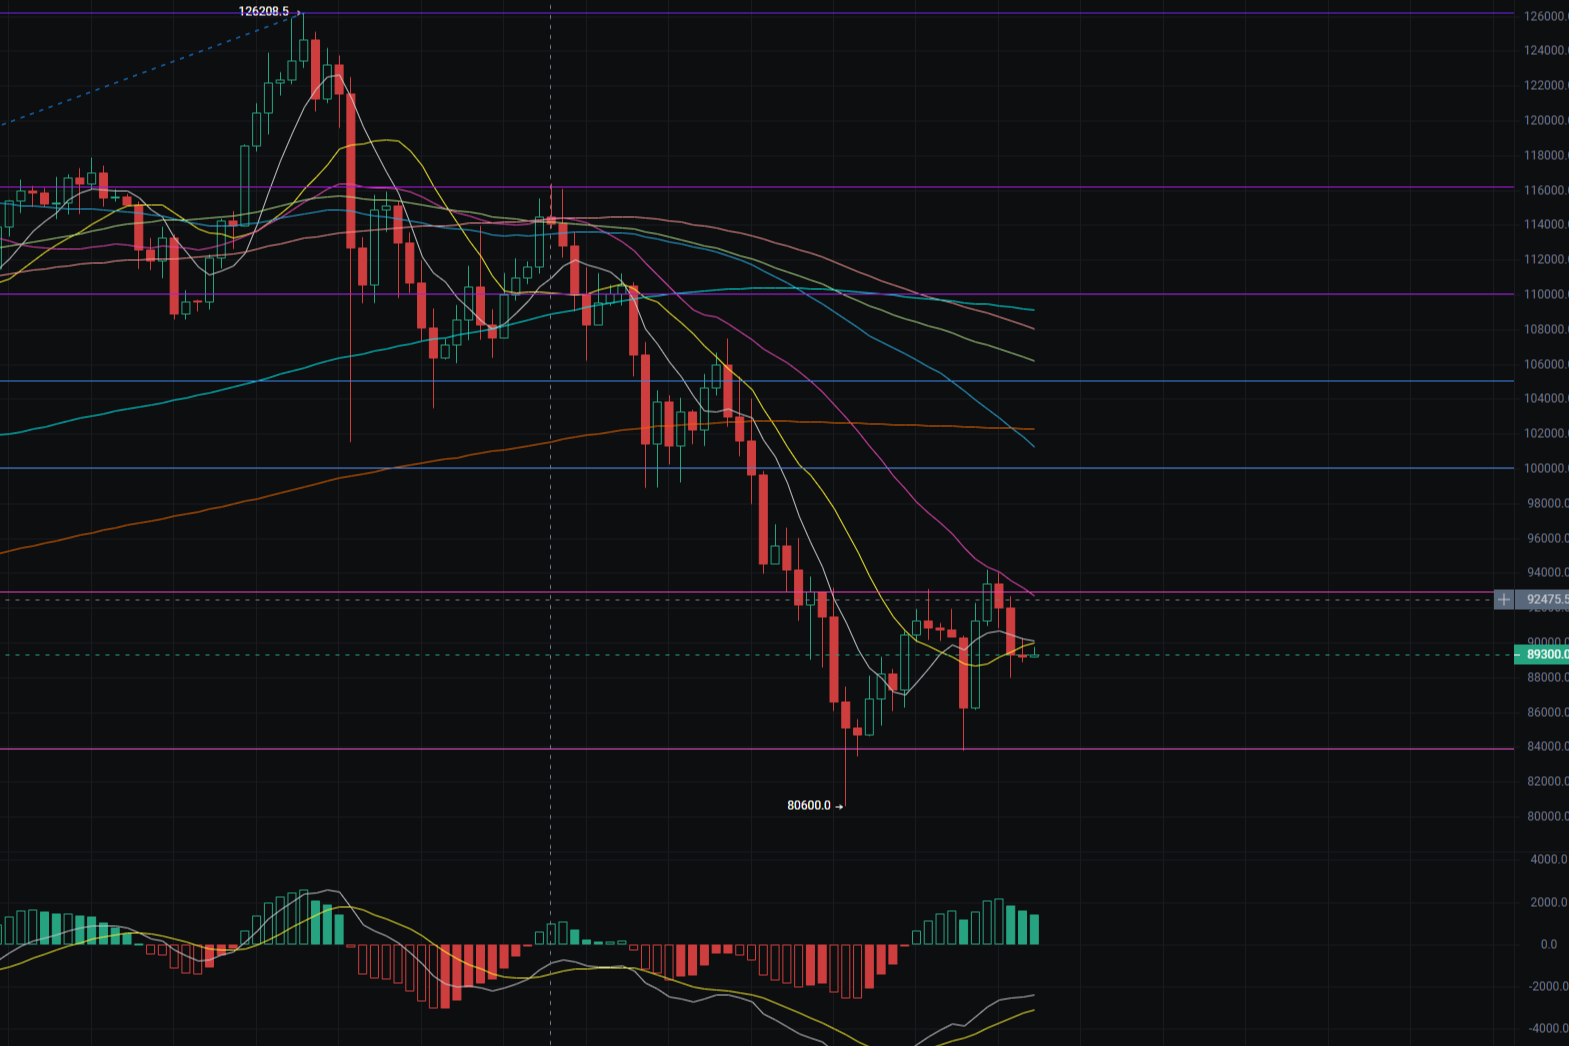
Task: Click the 0.0 label on MACD axis
Action: click(x=1548, y=944)
